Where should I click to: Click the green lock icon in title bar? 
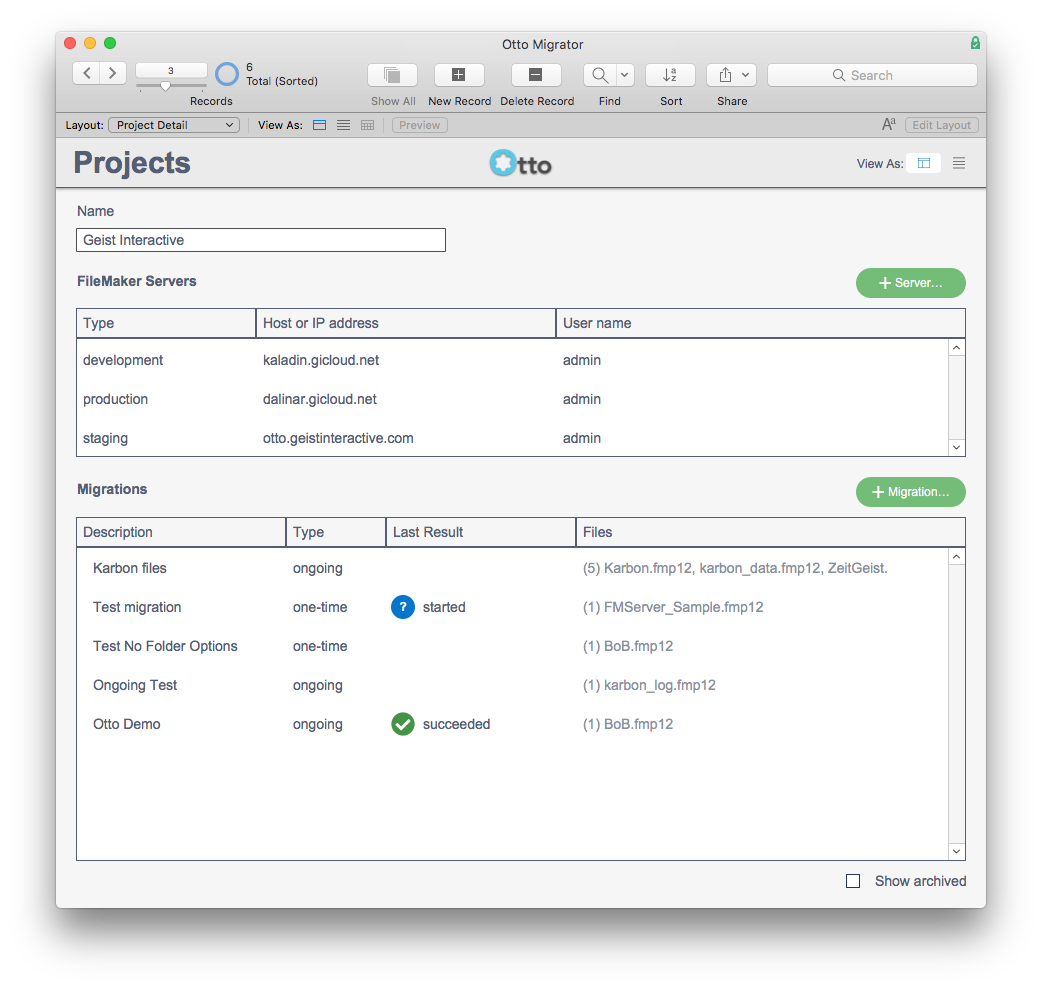[x=975, y=43]
